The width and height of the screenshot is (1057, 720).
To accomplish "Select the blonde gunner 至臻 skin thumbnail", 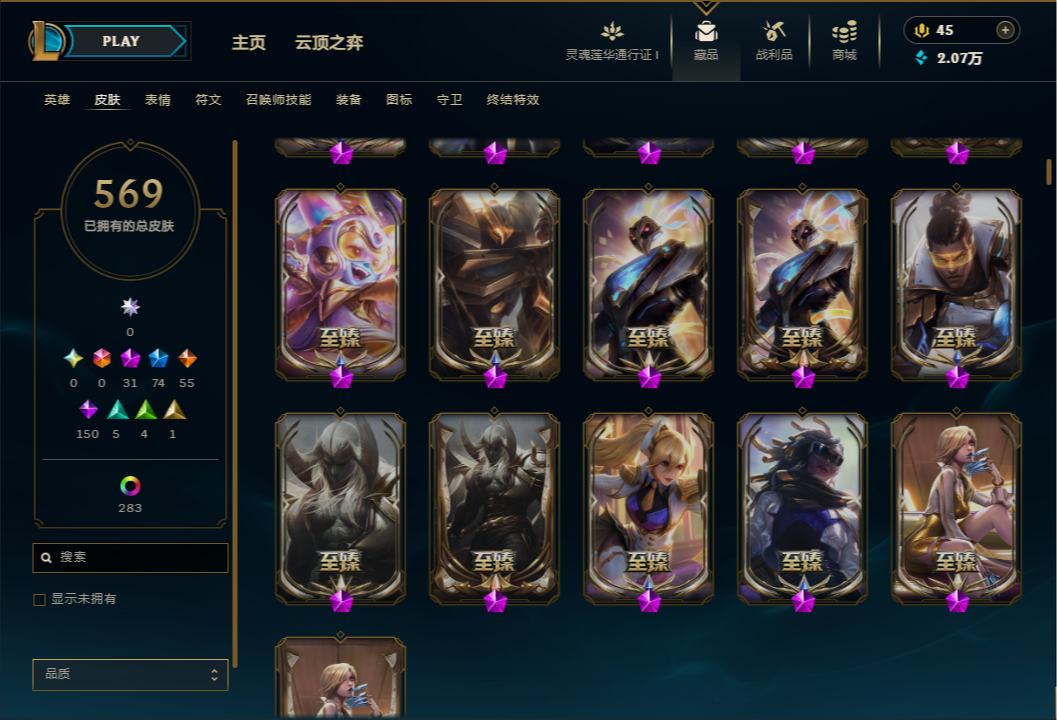I will point(648,508).
